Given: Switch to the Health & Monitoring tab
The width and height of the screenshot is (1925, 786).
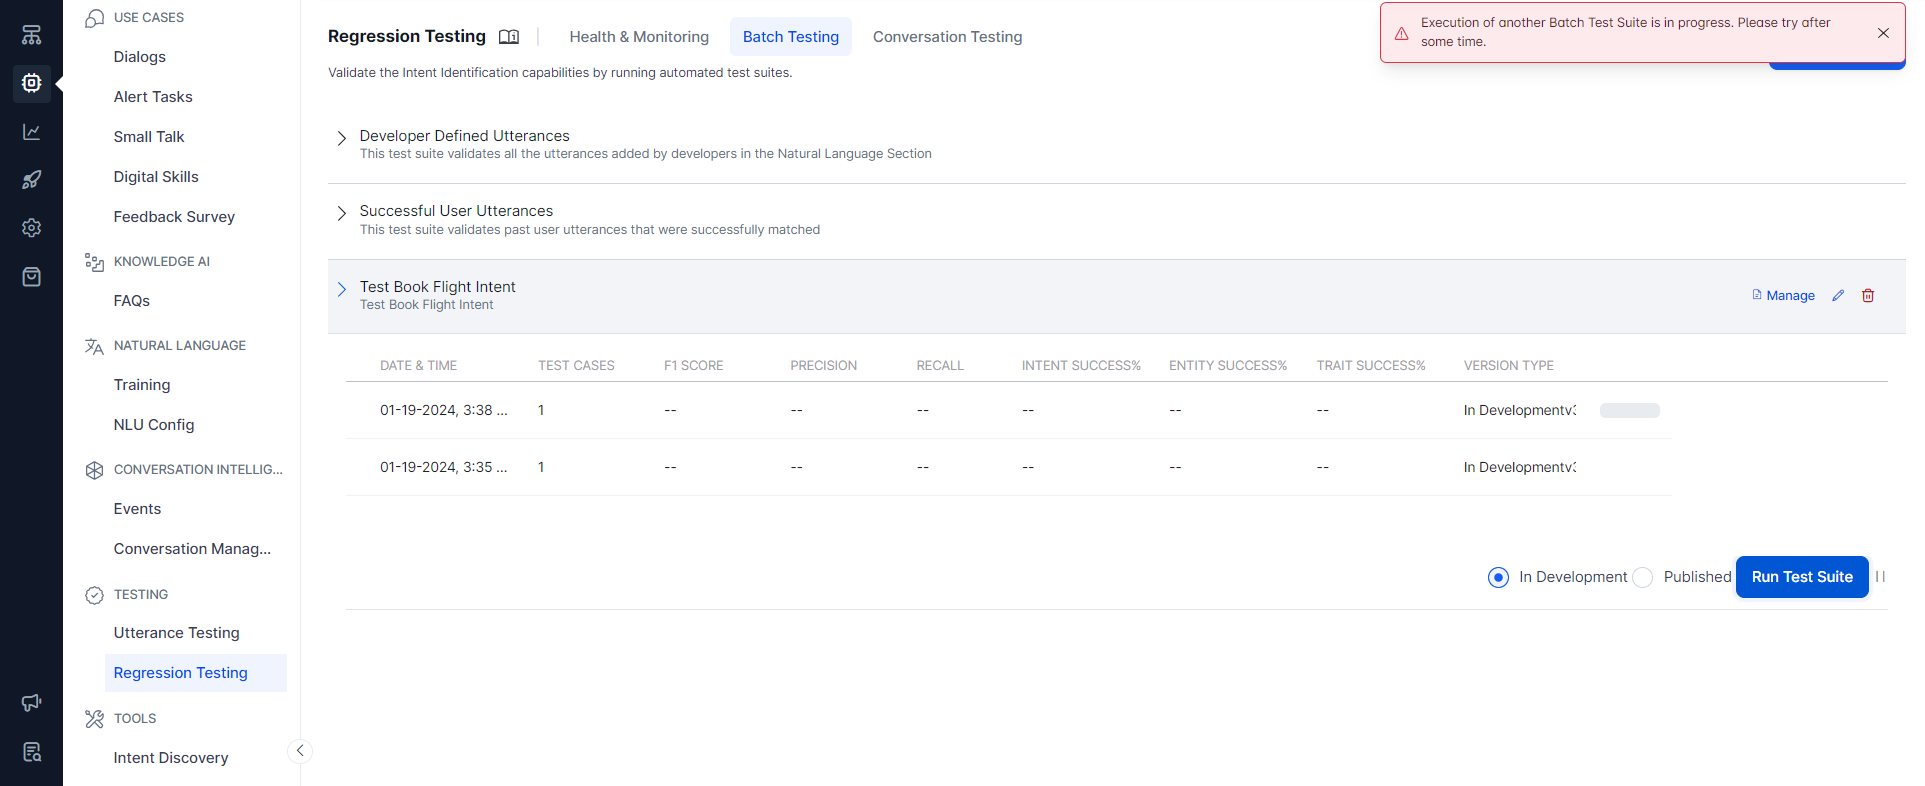Looking at the screenshot, I should 639,37.
